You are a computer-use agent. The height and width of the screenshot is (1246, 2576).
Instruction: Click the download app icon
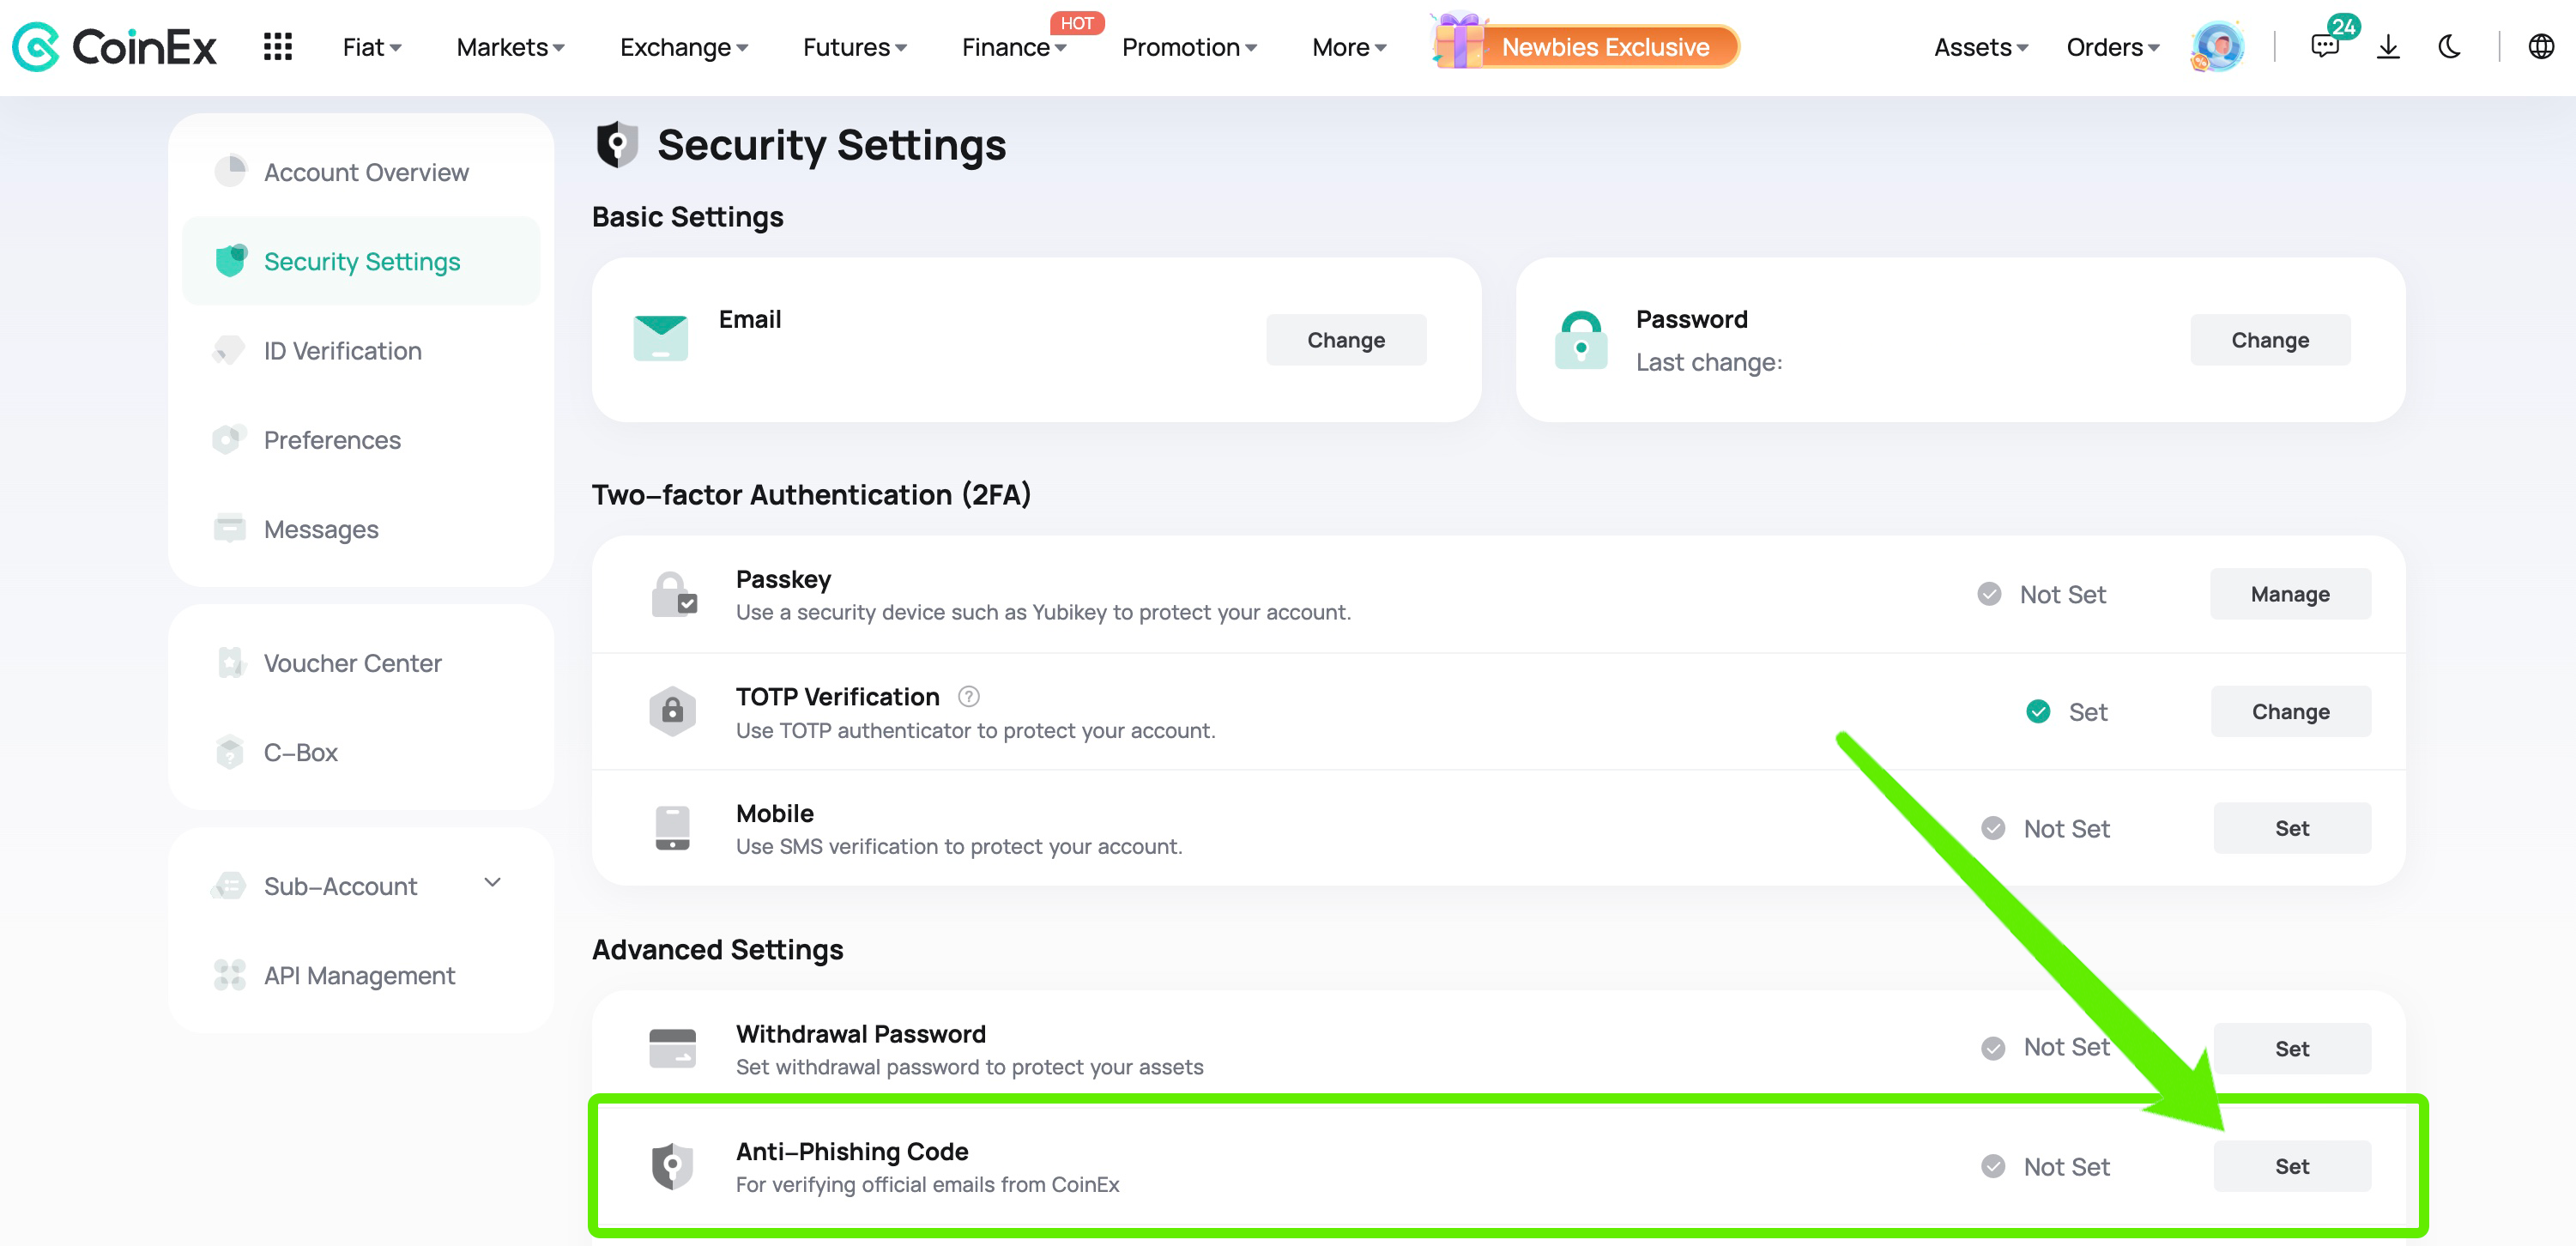pos(2388,47)
